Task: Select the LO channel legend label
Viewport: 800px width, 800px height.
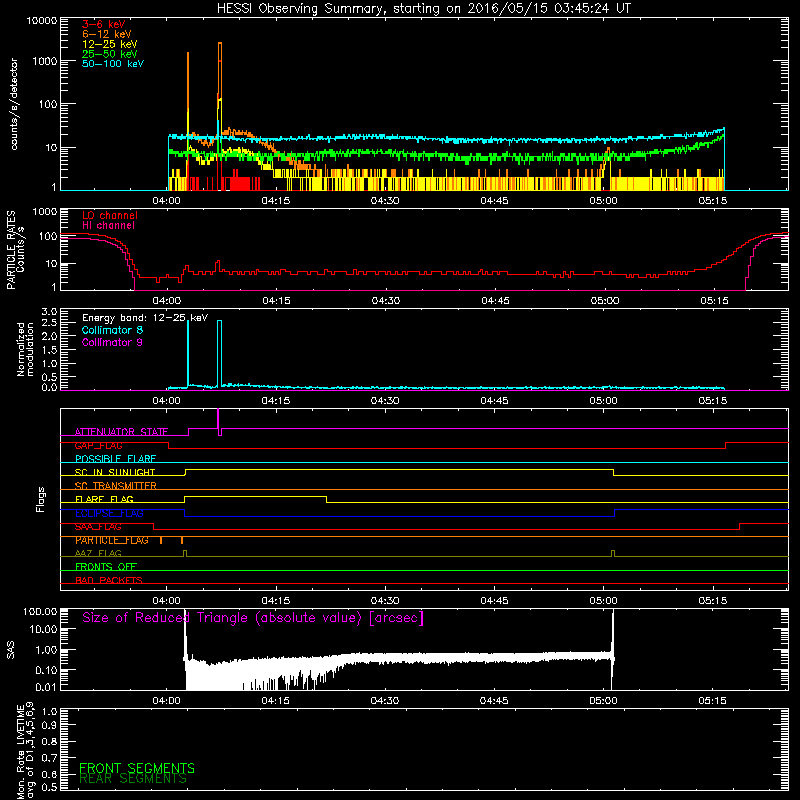Action: tap(110, 215)
